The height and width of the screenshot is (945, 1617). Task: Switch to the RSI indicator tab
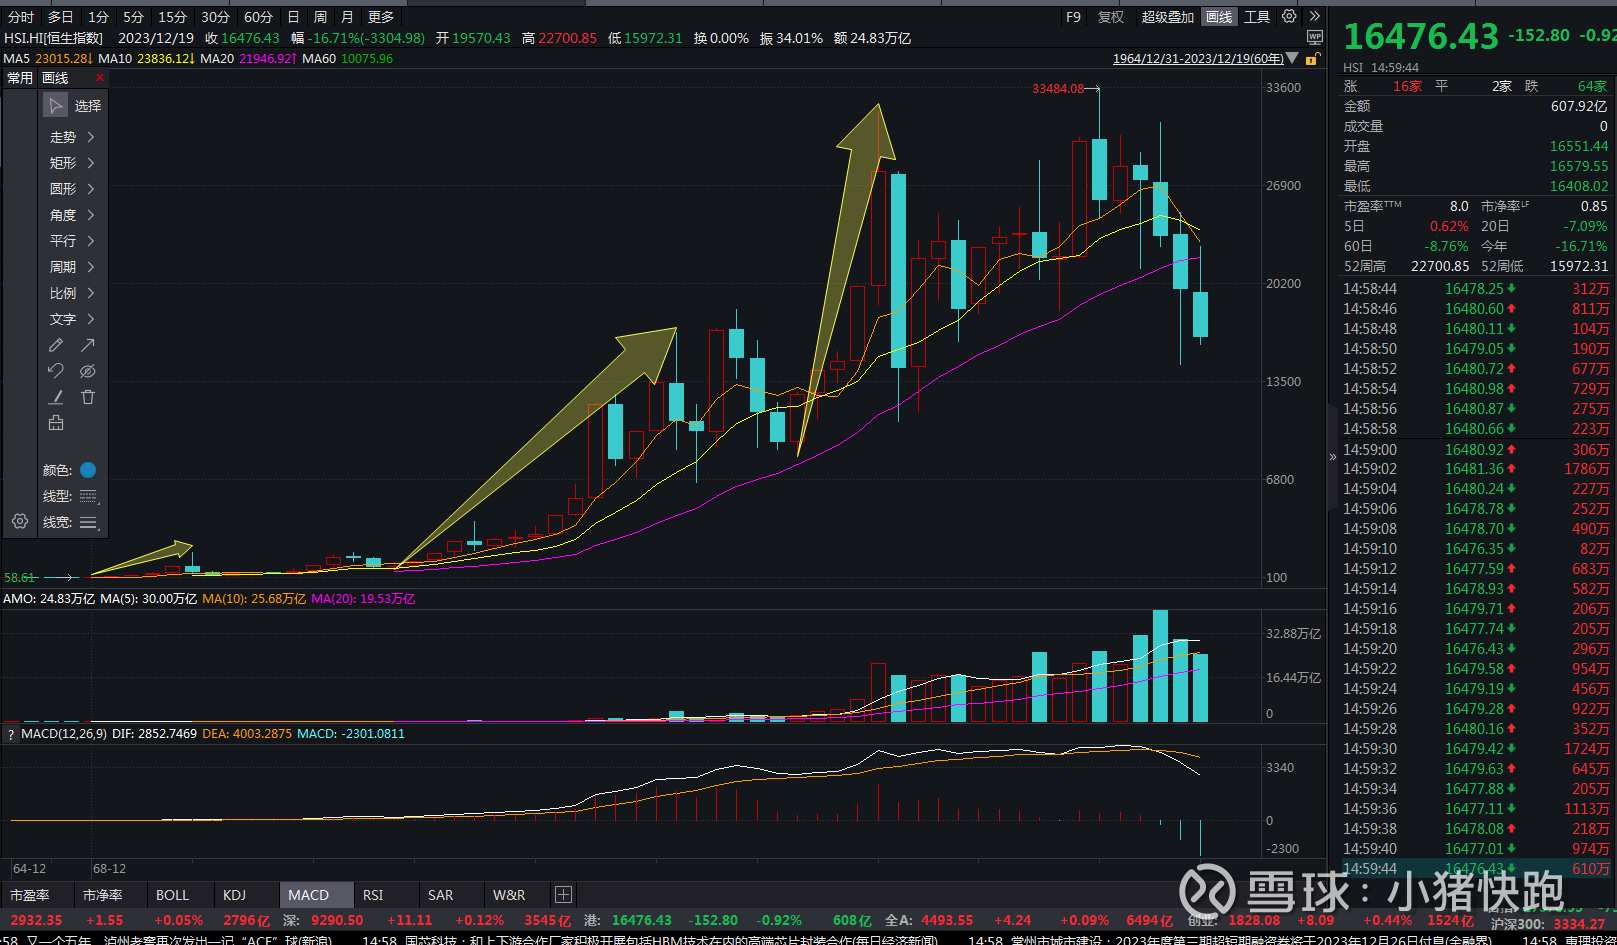[373, 895]
